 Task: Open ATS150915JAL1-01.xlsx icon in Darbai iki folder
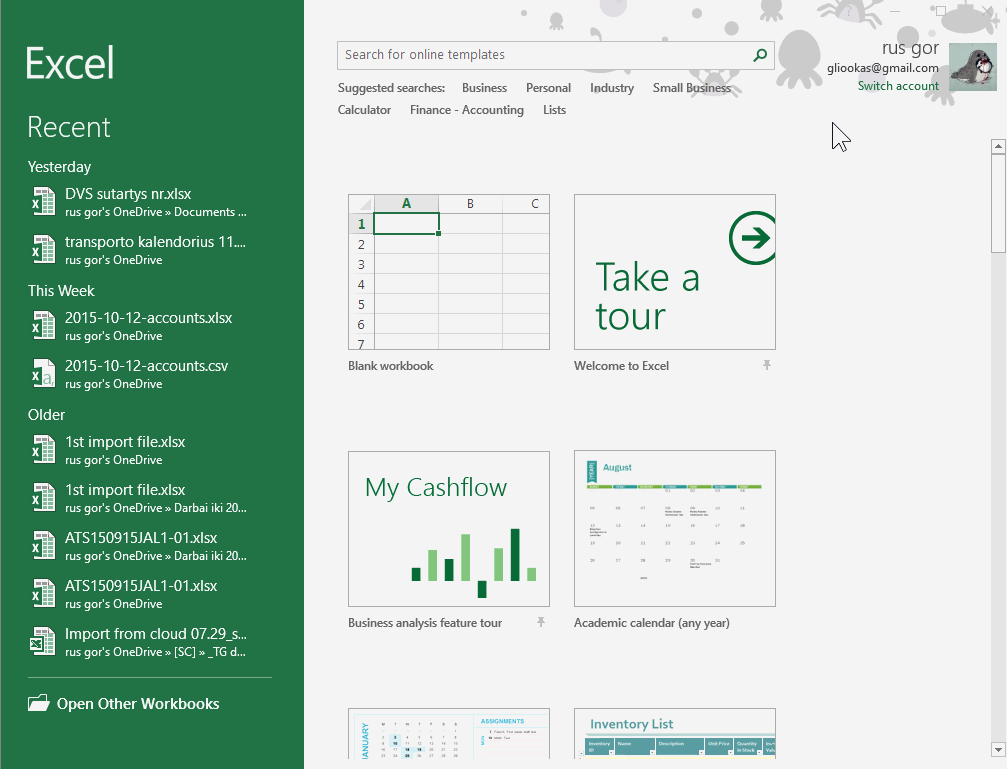pyautogui.click(x=44, y=545)
